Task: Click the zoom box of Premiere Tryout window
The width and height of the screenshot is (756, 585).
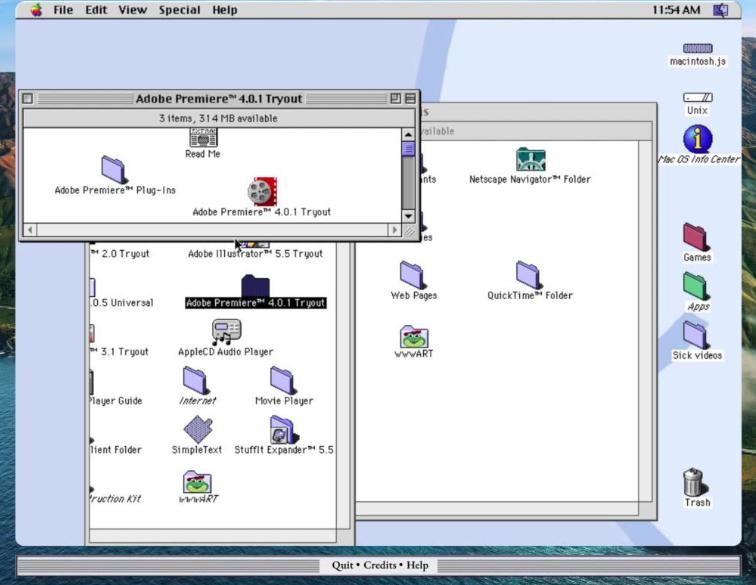Action: point(396,99)
